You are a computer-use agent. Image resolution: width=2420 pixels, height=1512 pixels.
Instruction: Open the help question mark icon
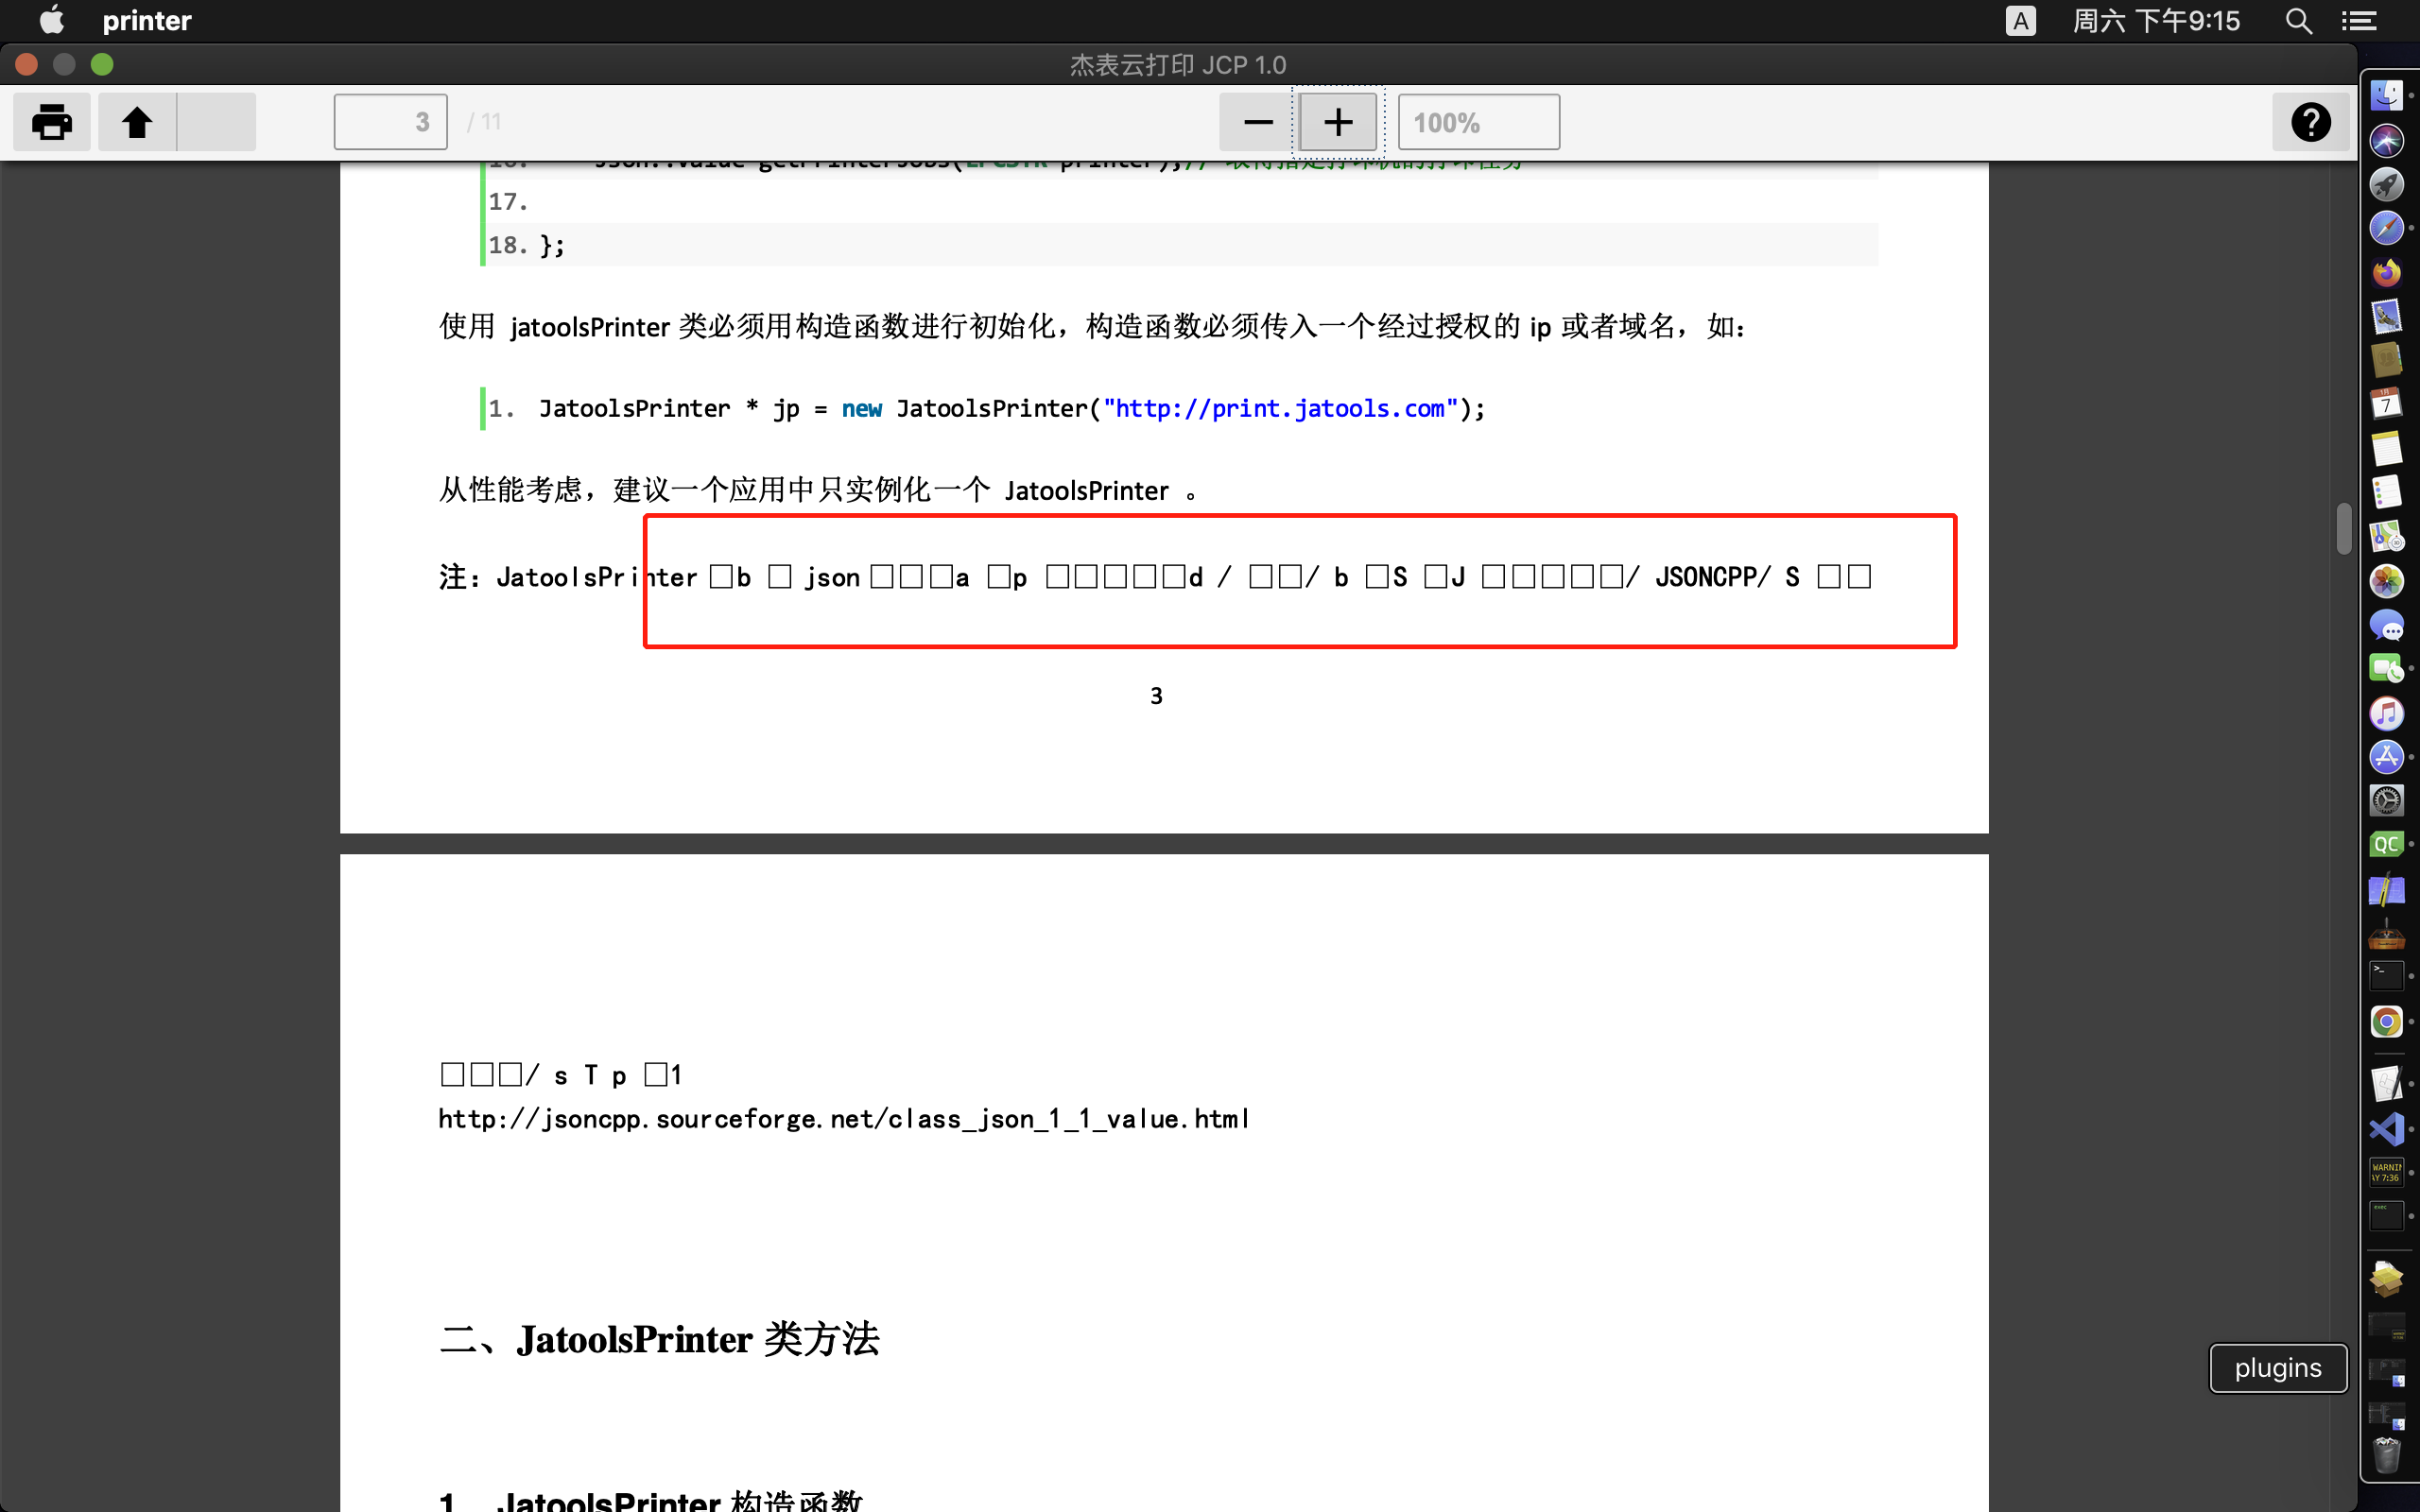click(x=2311, y=122)
